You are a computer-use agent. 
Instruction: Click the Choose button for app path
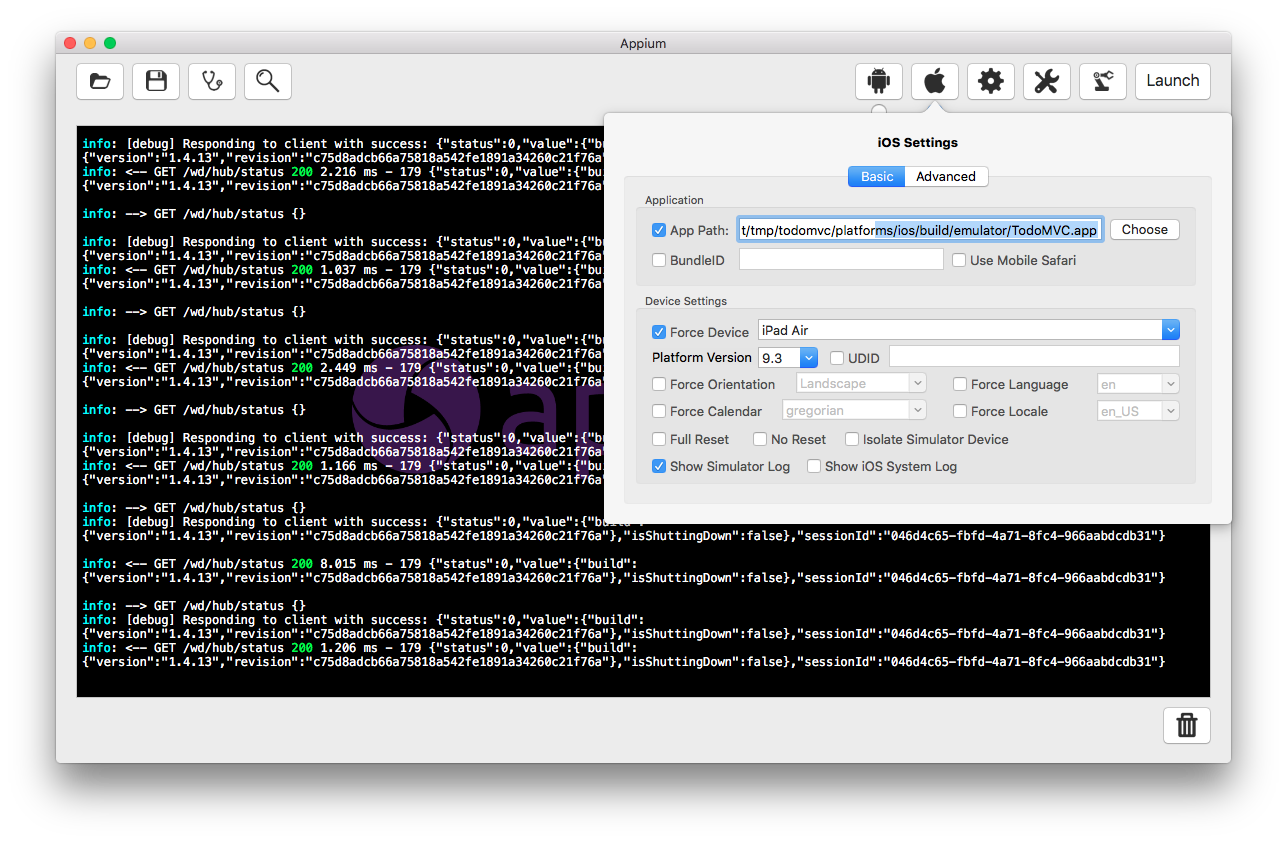click(1144, 230)
